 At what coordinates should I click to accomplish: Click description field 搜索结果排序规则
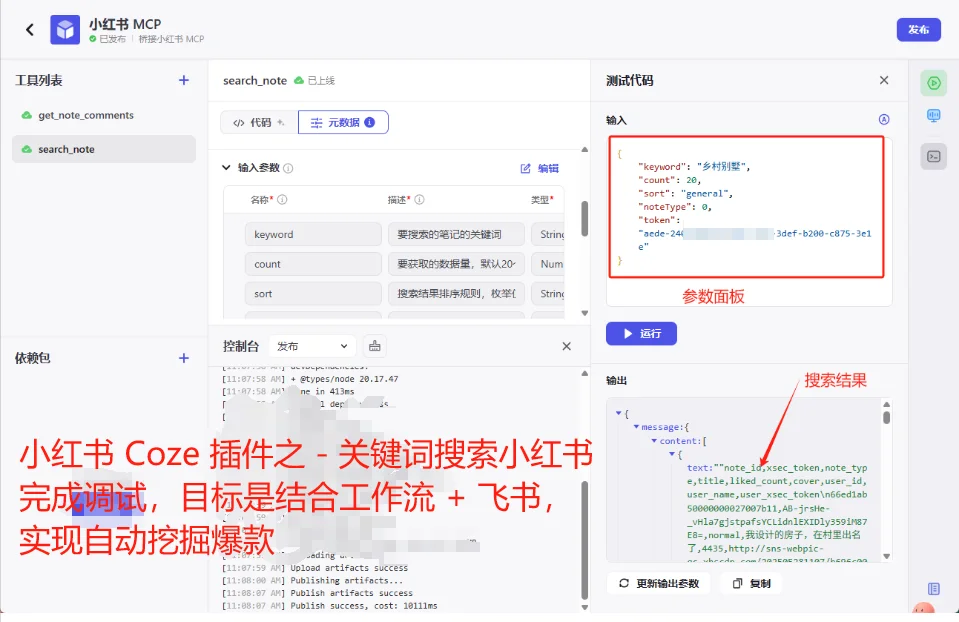click(456, 294)
